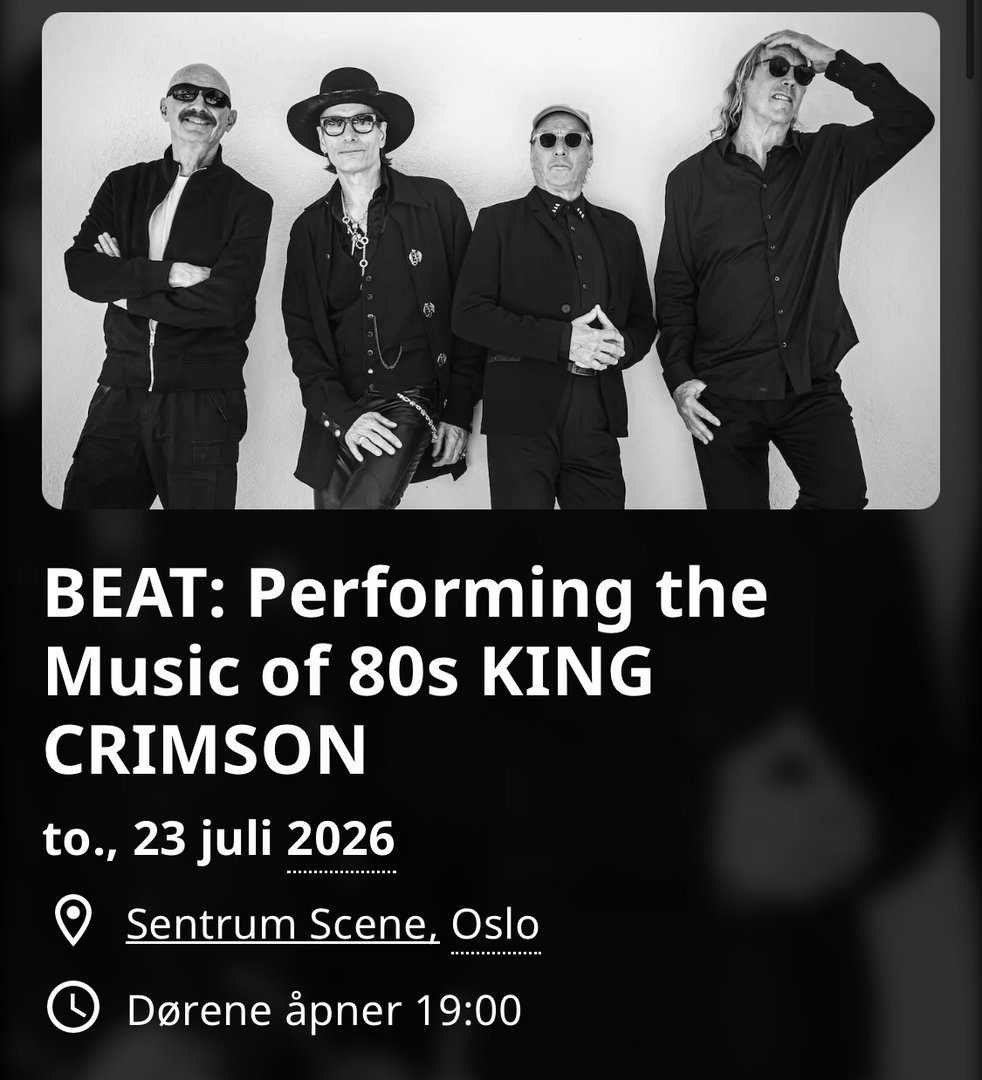
Task: Click the 80s KING text in title
Action: pyautogui.click(x=500, y=672)
